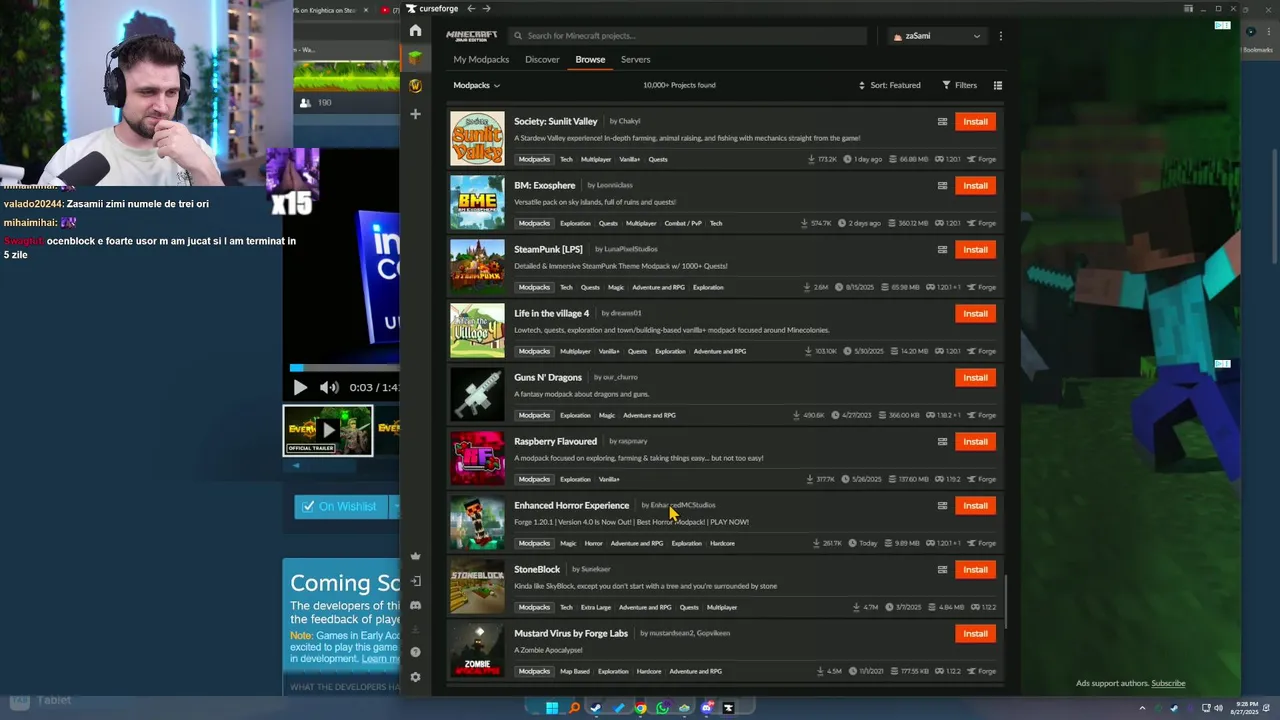This screenshot has height=720, width=1280.
Task: Open the crown premium icon in sidebar
Action: 415,556
